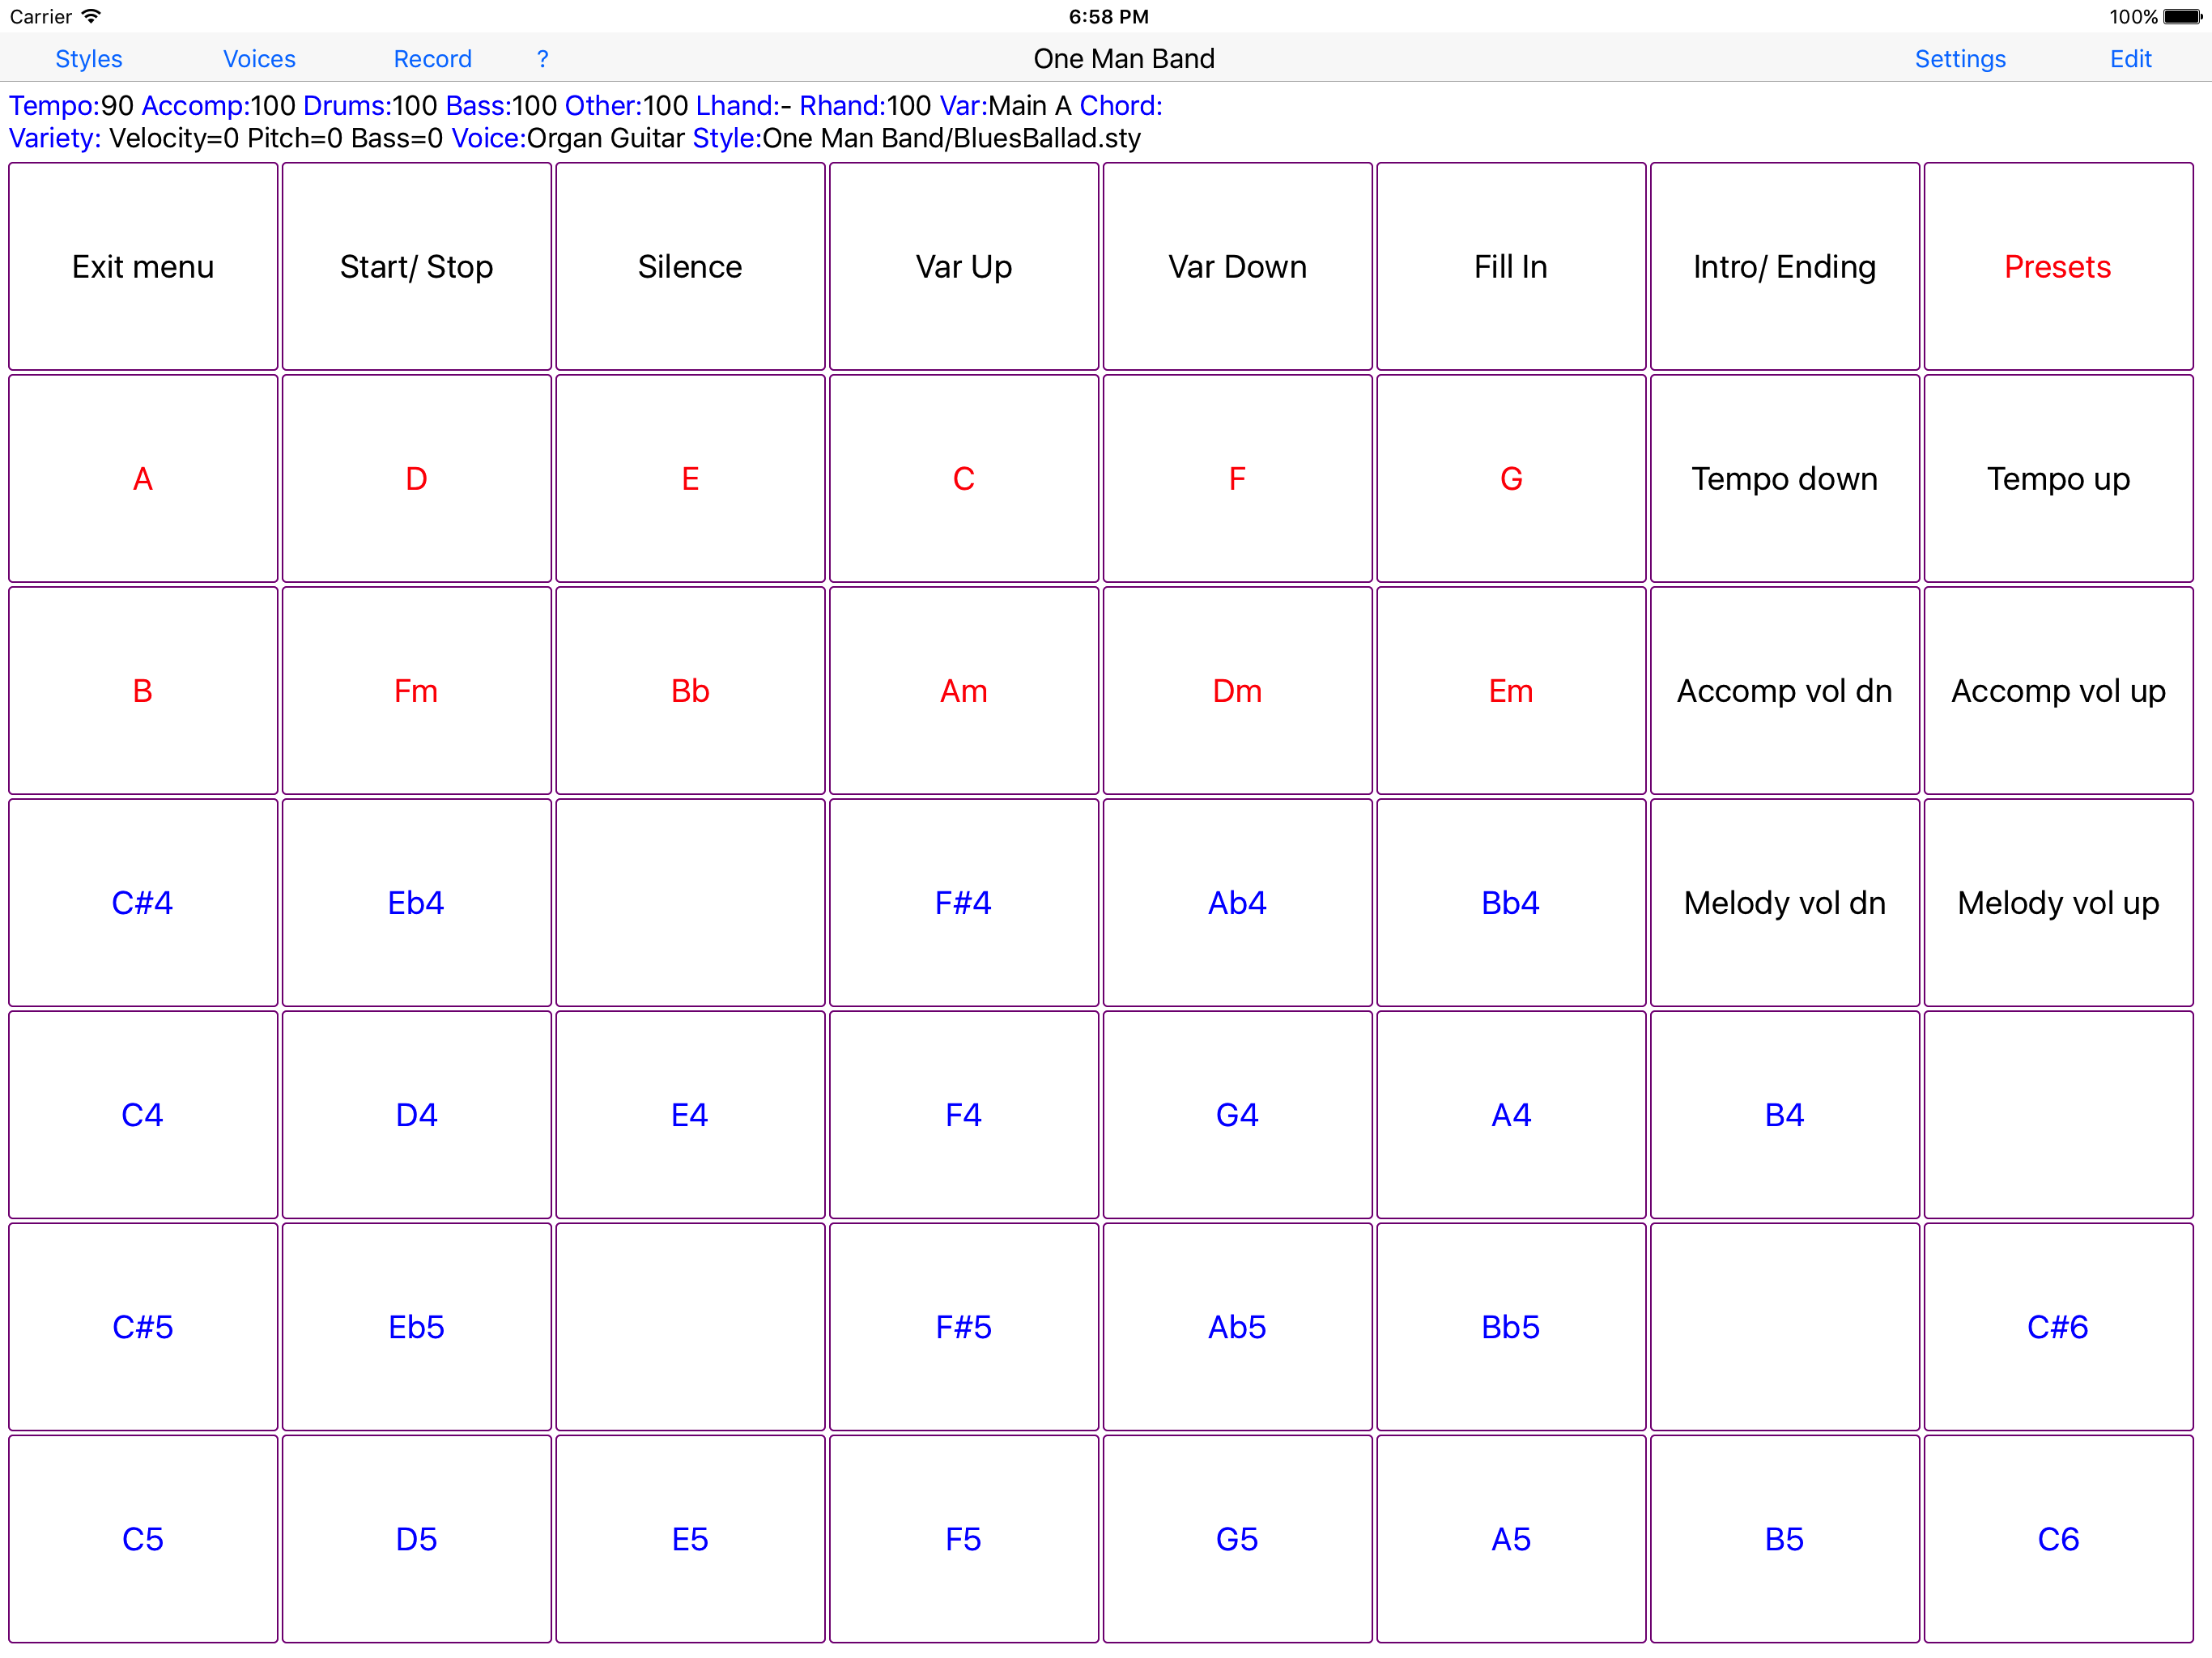Viewport: 2212px width, 1658px height.
Task: Play the G5 note pad
Action: click(1237, 1539)
